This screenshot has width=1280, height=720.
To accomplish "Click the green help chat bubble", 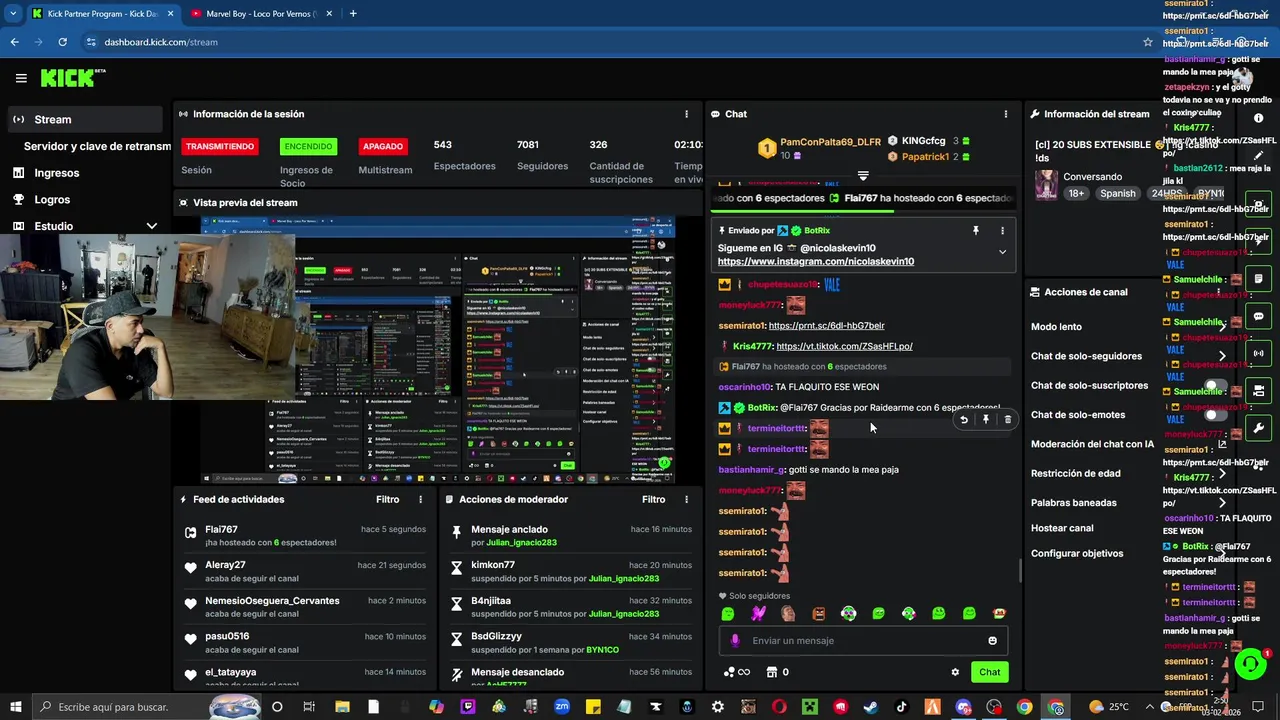I will pos(1250,664).
